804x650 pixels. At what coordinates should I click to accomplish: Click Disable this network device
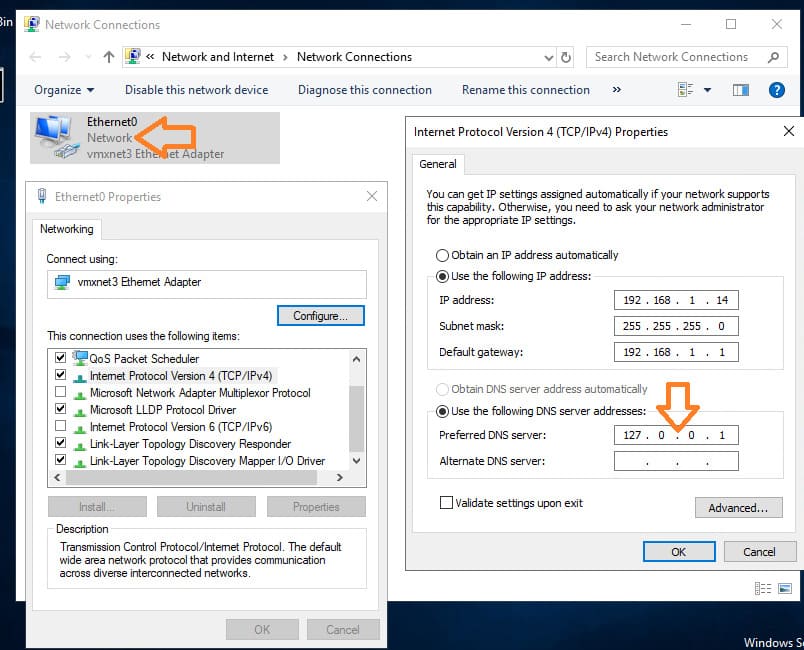coord(196,90)
